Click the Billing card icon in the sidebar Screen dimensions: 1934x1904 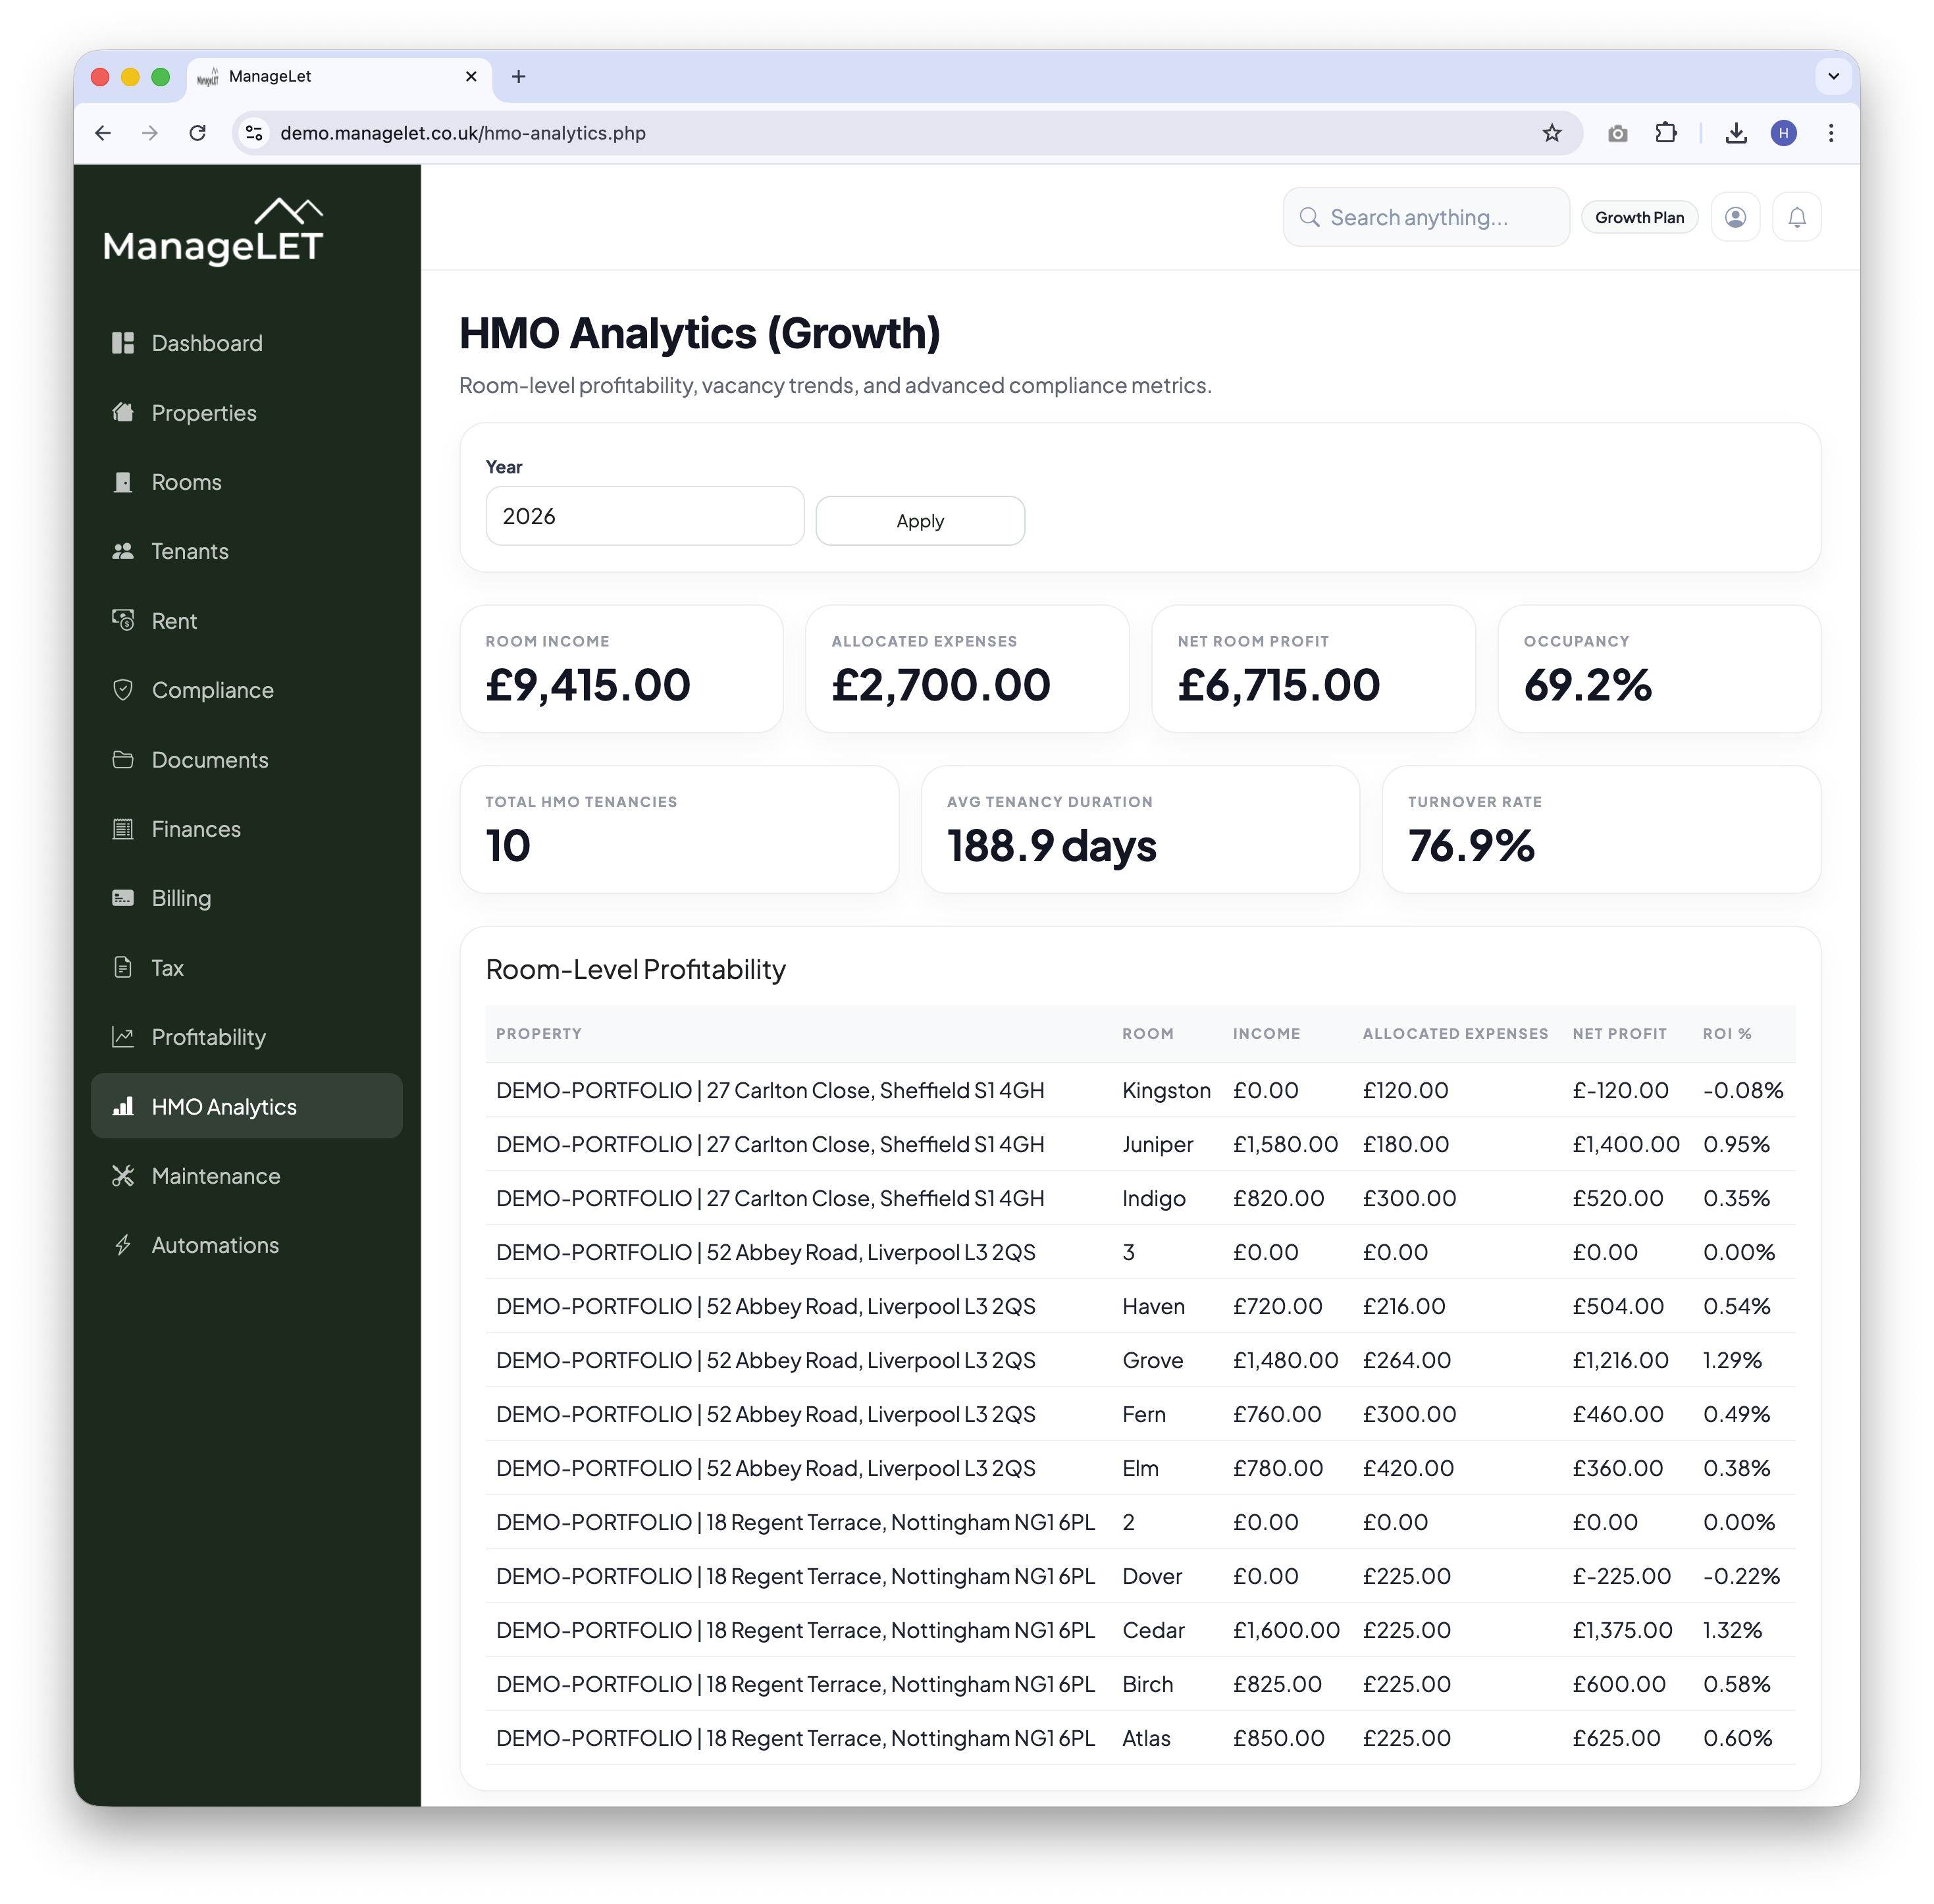(123, 898)
